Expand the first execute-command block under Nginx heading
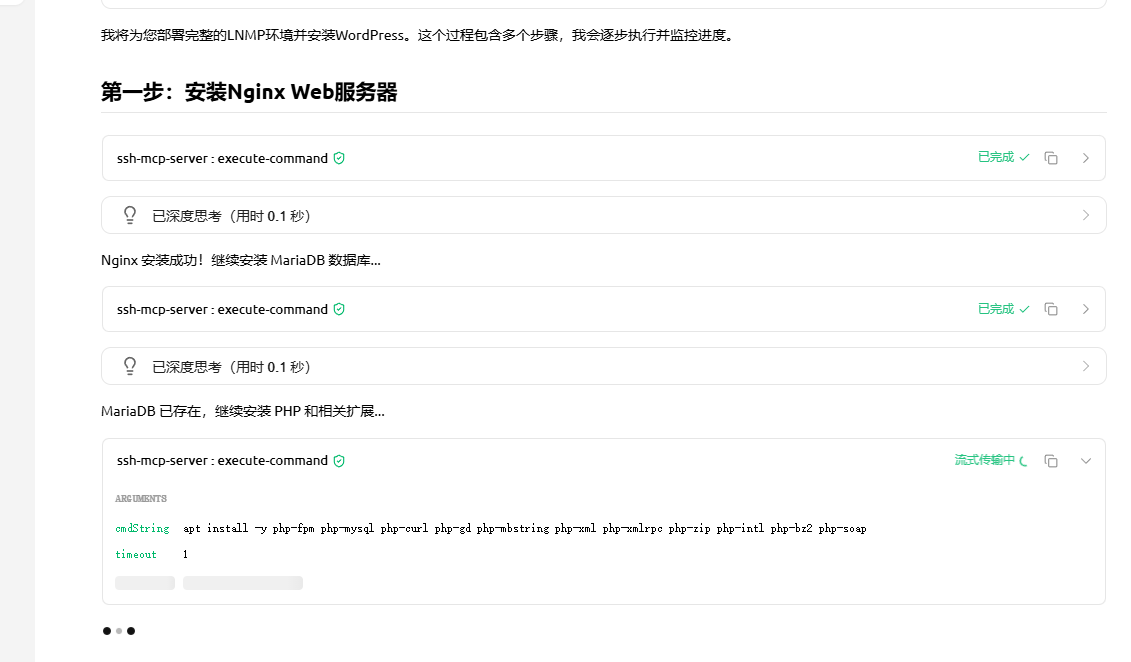 point(1086,158)
